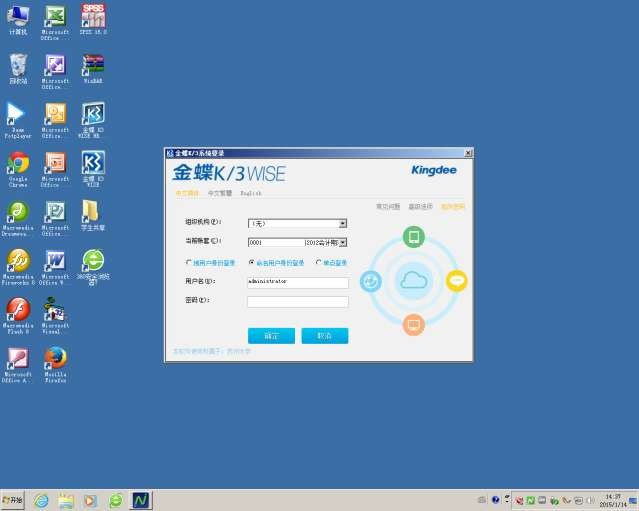The image size is (639, 511).
Task: Open the Microsoft Office Access desktop shortcut
Action: click(17, 365)
